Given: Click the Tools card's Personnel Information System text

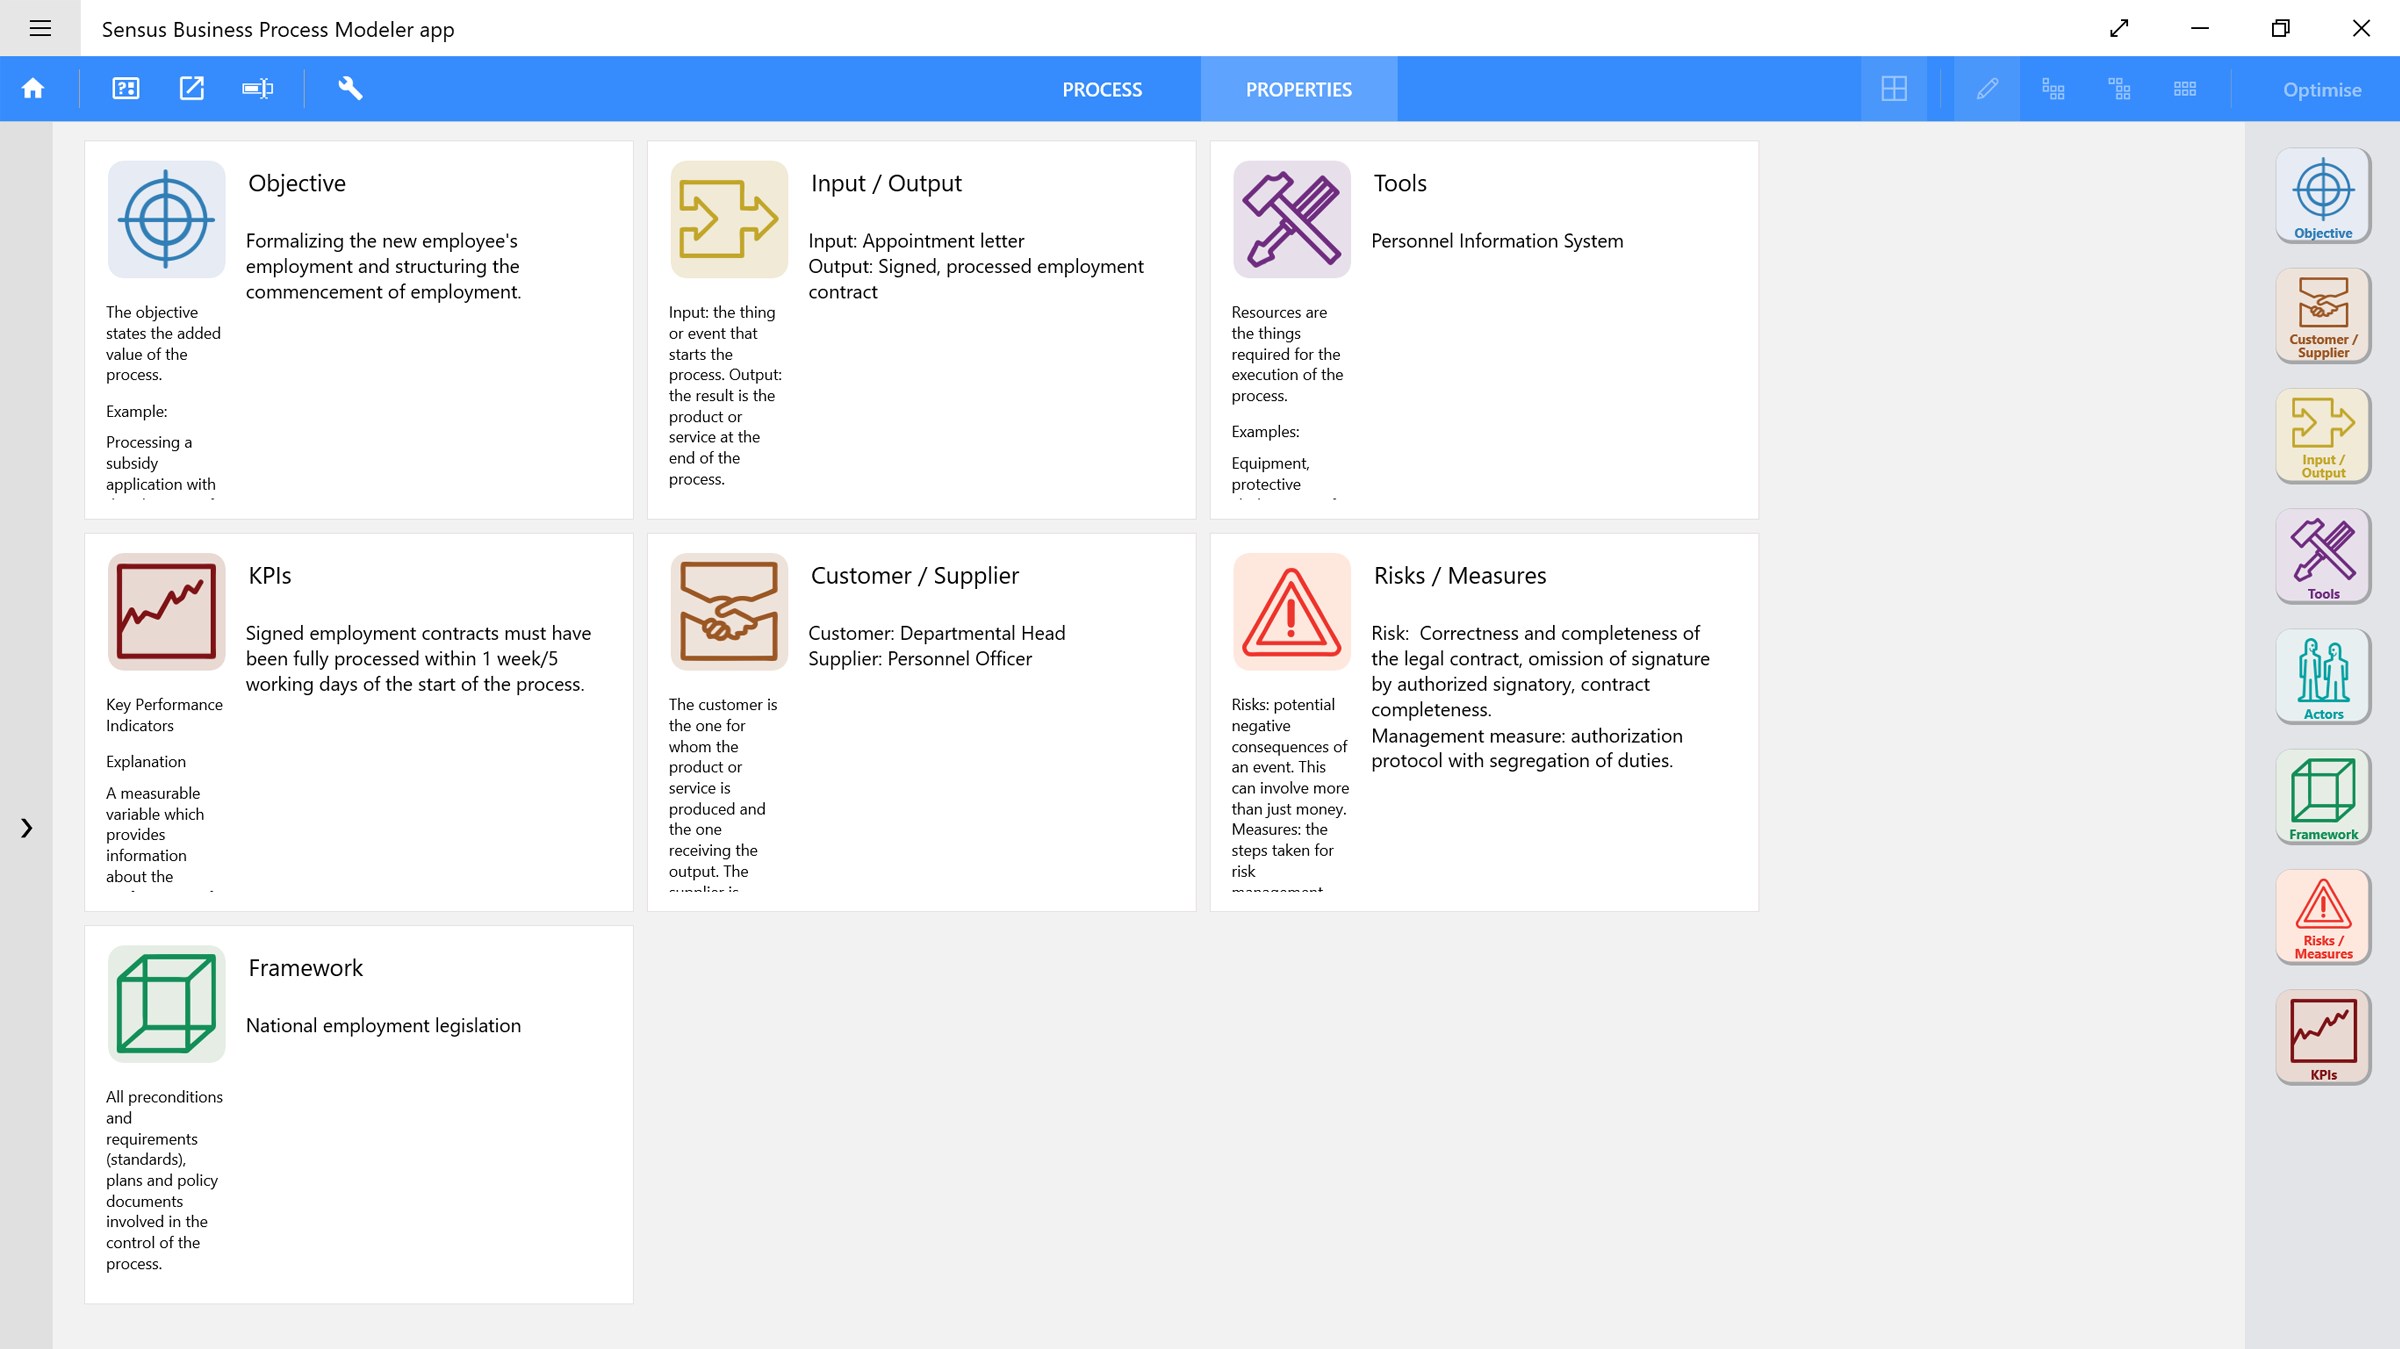Looking at the screenshot, I should coord(1497,241).
